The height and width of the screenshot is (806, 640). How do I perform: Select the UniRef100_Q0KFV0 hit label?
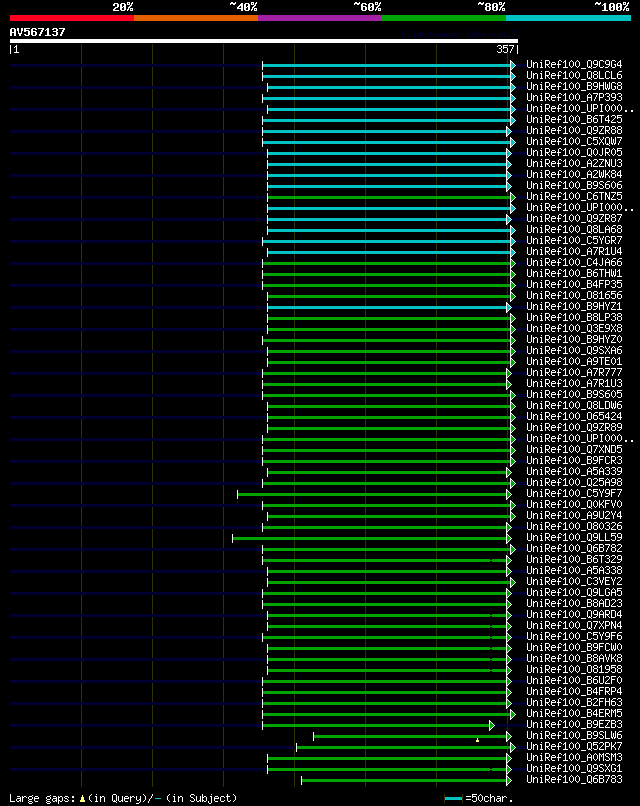(574, 504)
